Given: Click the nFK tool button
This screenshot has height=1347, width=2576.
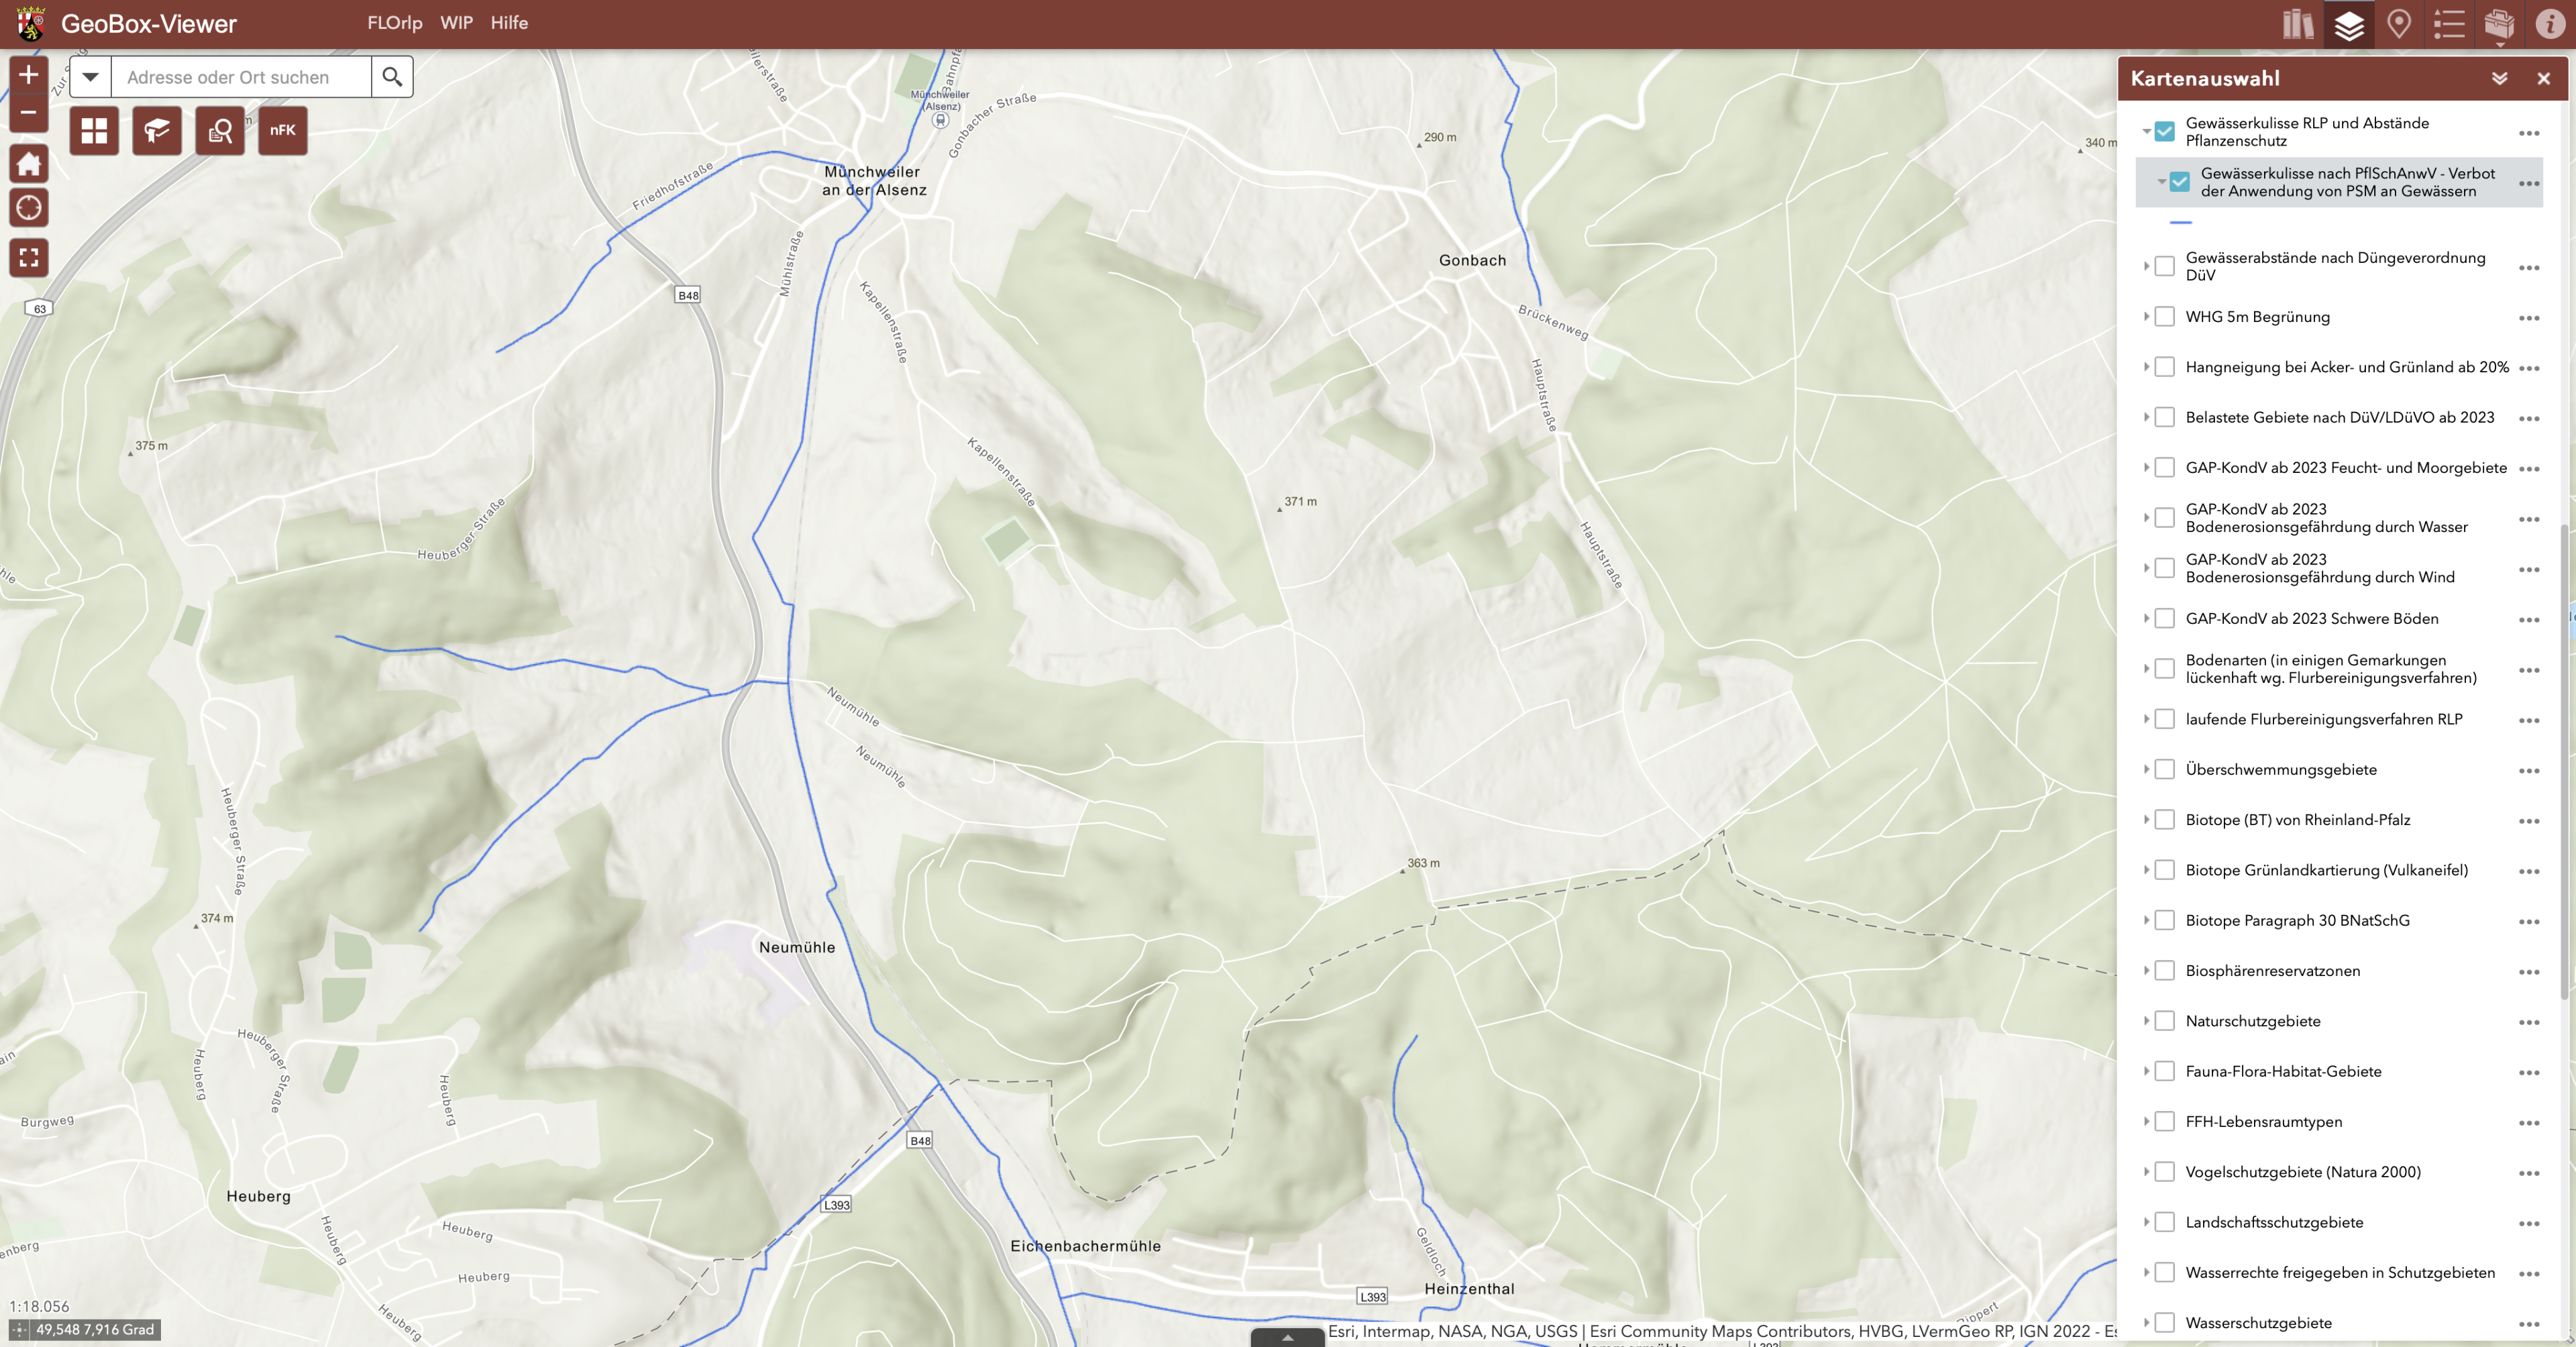Looking at the screenshot, I should [283, 130].
